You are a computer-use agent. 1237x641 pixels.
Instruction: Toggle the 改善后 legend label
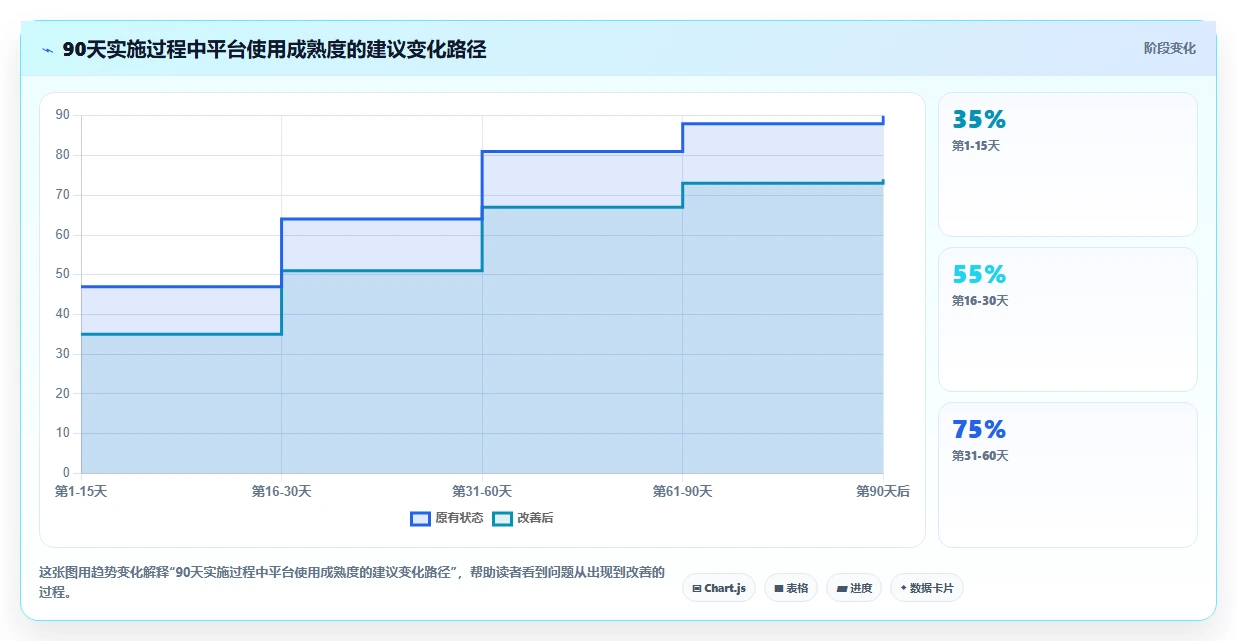point(535,518)
